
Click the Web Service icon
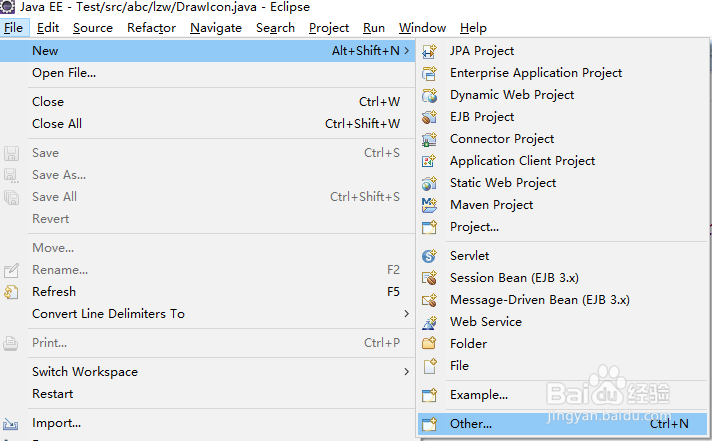429,322
